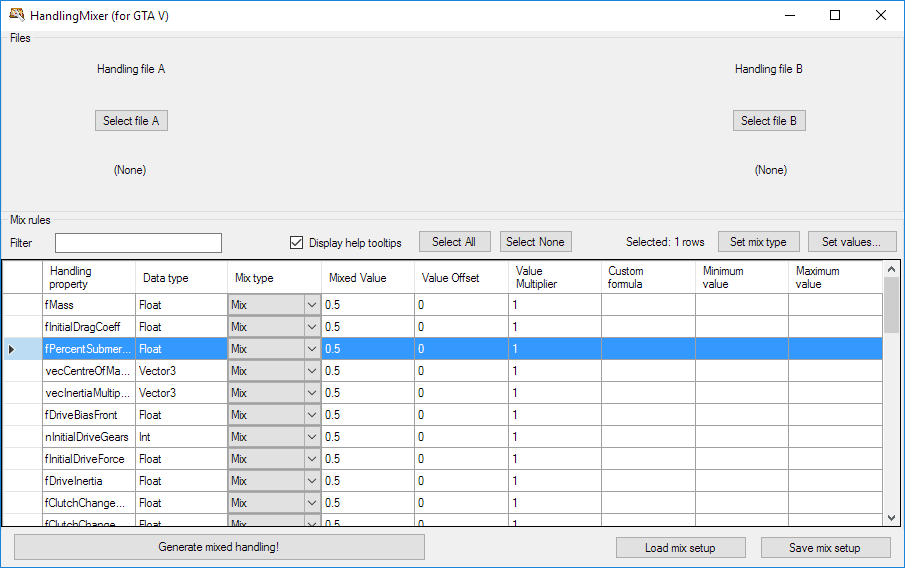905x568 pixels.
Task: Focus the Filter text field
Action: 138,243
